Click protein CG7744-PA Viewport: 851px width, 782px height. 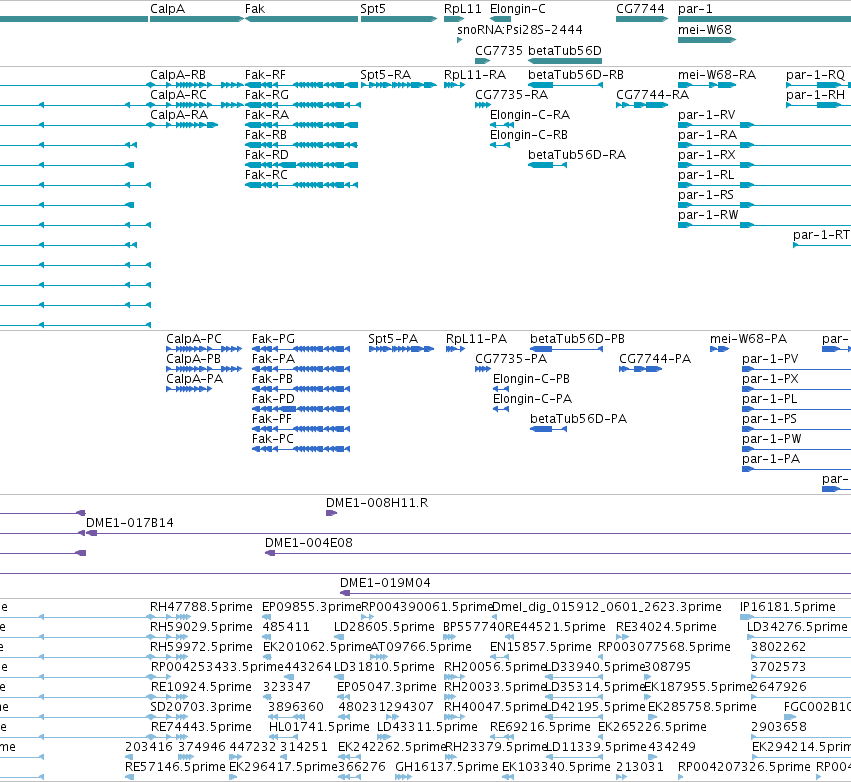(x=640, y=369)
